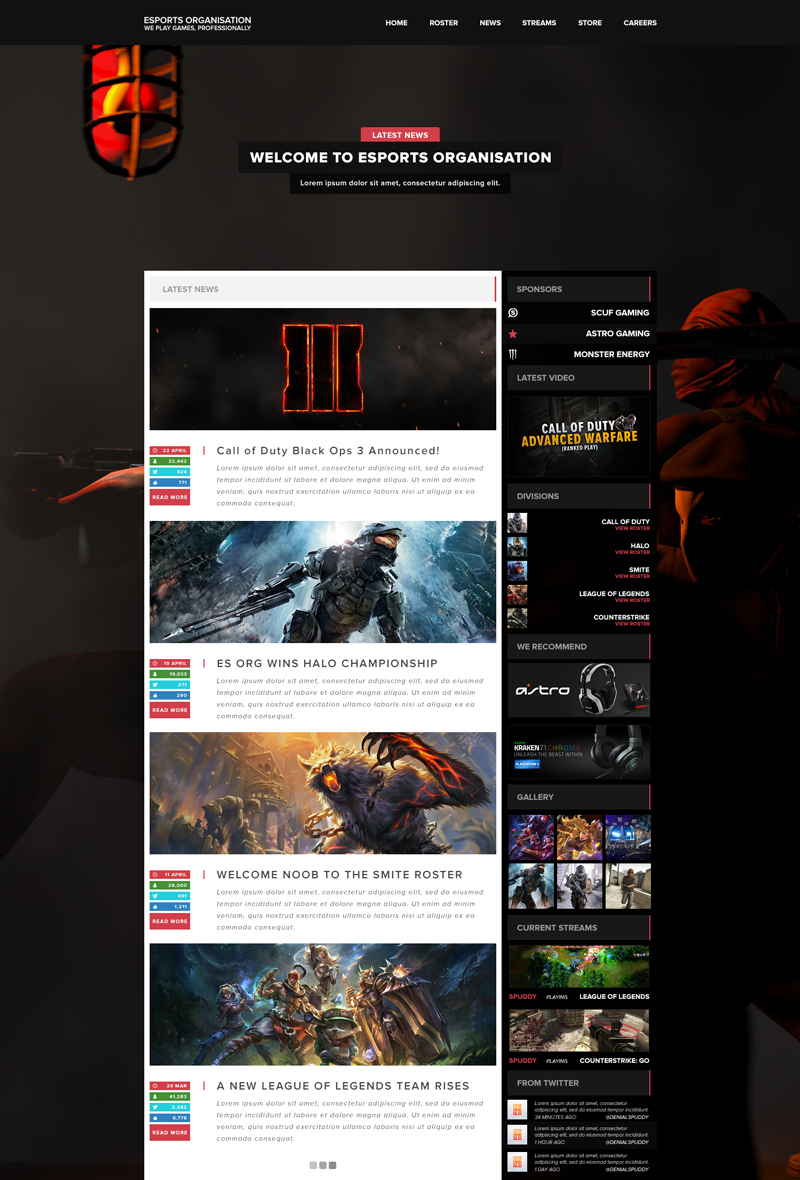
Task: Click the Astro Gaming red star icon
Action: click(513, 334)
